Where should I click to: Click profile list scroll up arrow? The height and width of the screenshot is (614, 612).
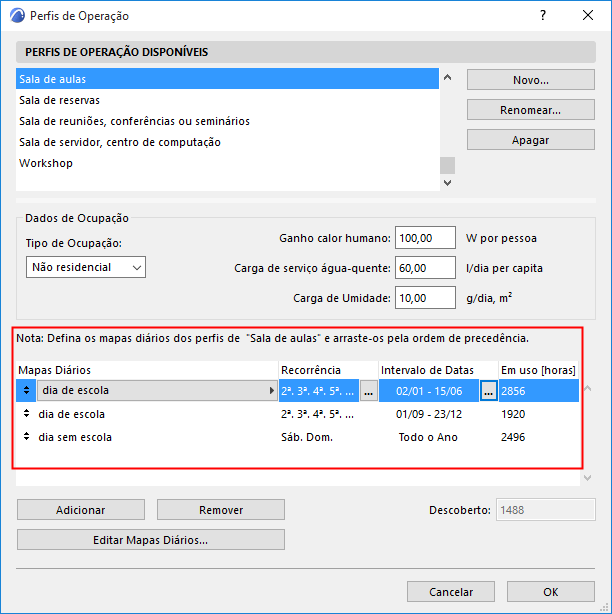point(448,78)
